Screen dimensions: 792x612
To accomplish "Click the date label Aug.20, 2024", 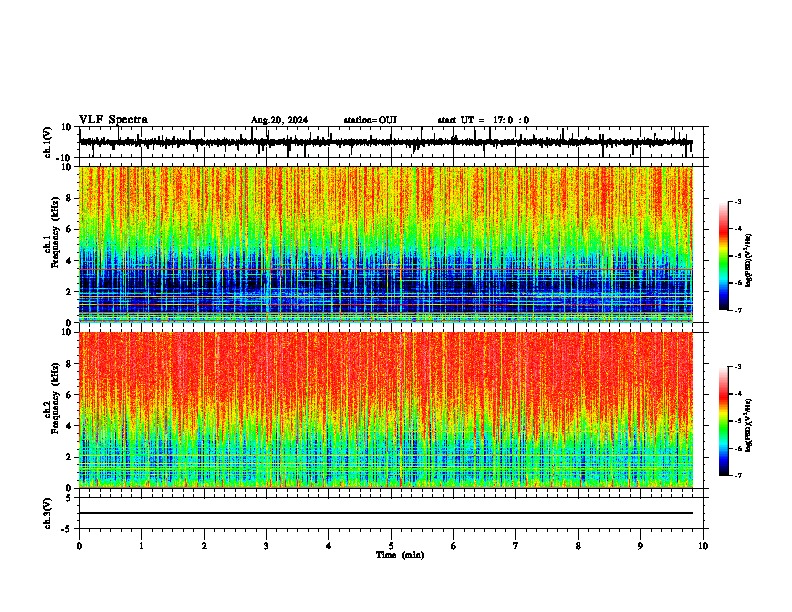I will click(x=279, y=120).
